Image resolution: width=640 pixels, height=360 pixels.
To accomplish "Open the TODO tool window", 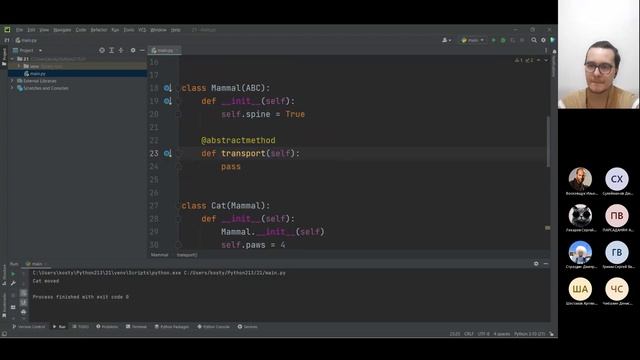I will pos(80,327).
